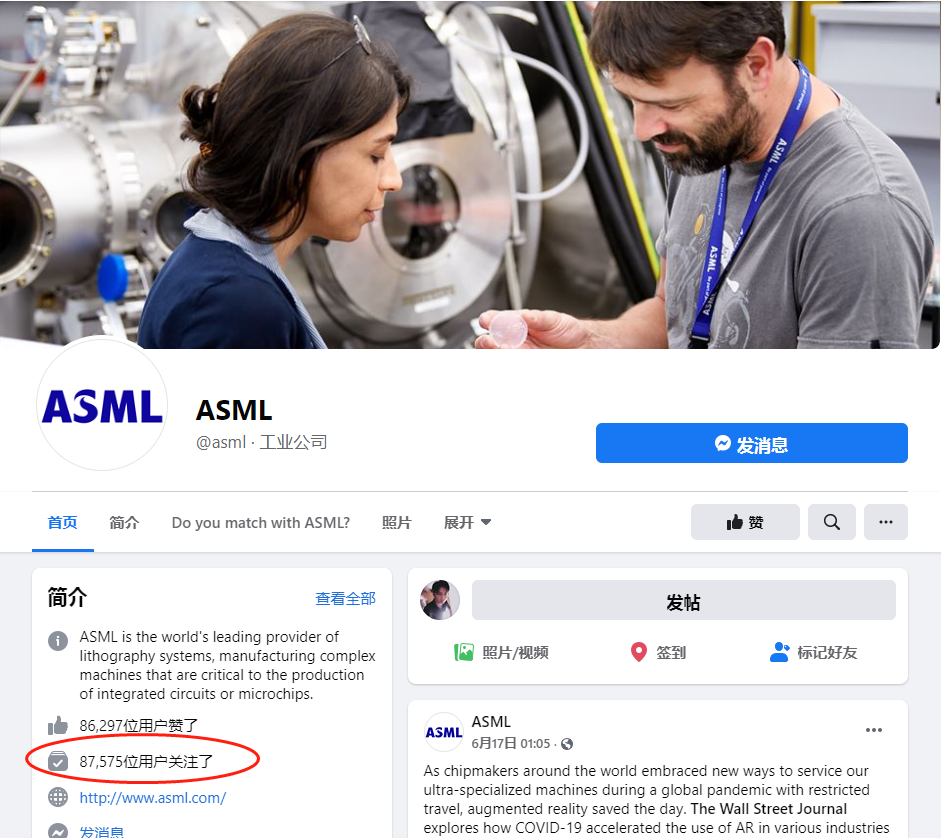Screen dimensions: 941x838
Task: Click 查看全部 link in the intro card
Action: (345, 598)
